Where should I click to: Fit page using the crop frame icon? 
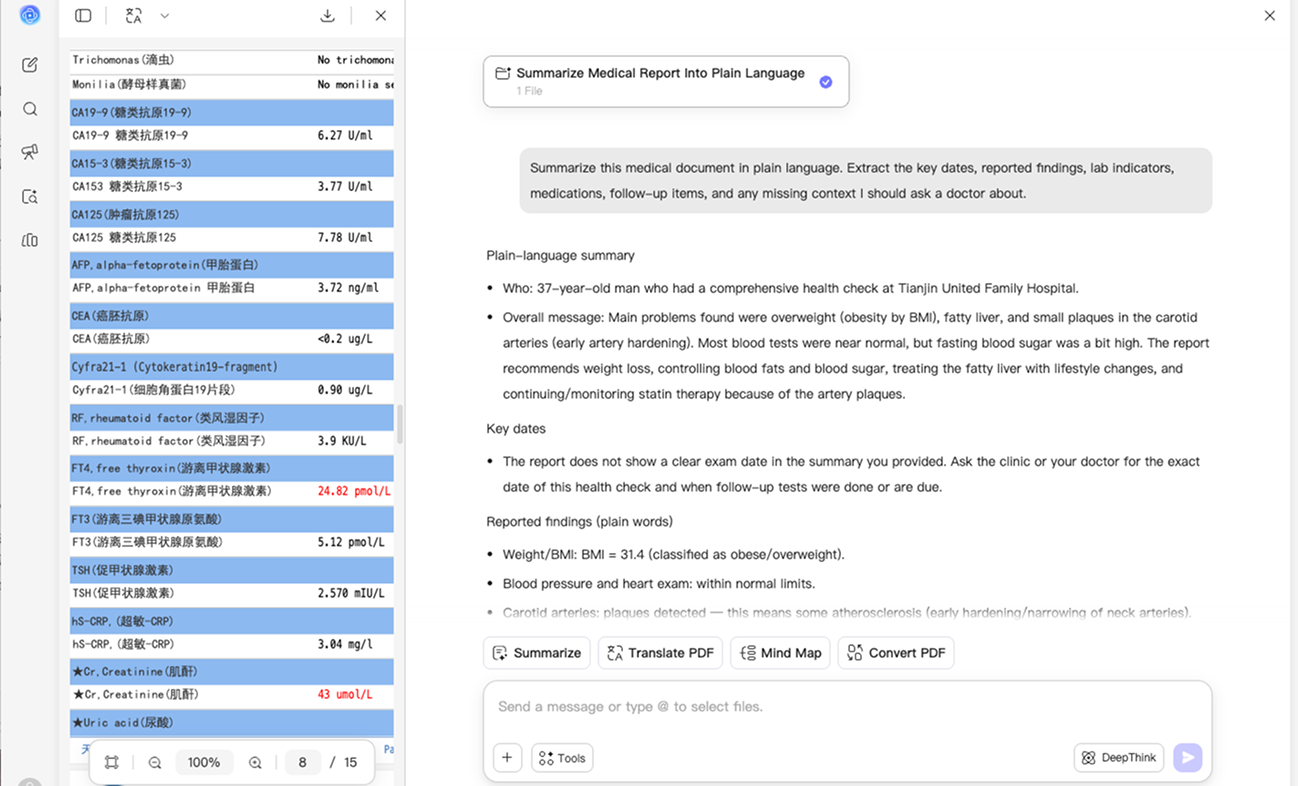click(x=112, y=762)
